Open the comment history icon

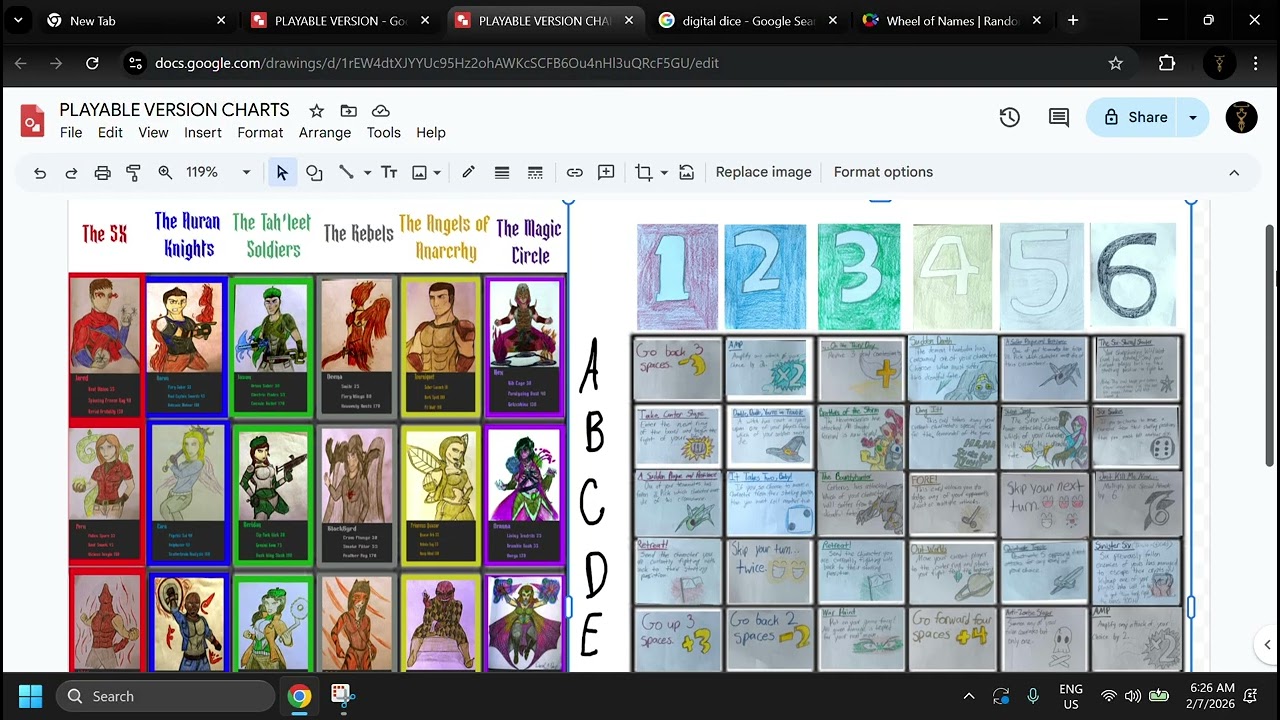(1059, 117)
